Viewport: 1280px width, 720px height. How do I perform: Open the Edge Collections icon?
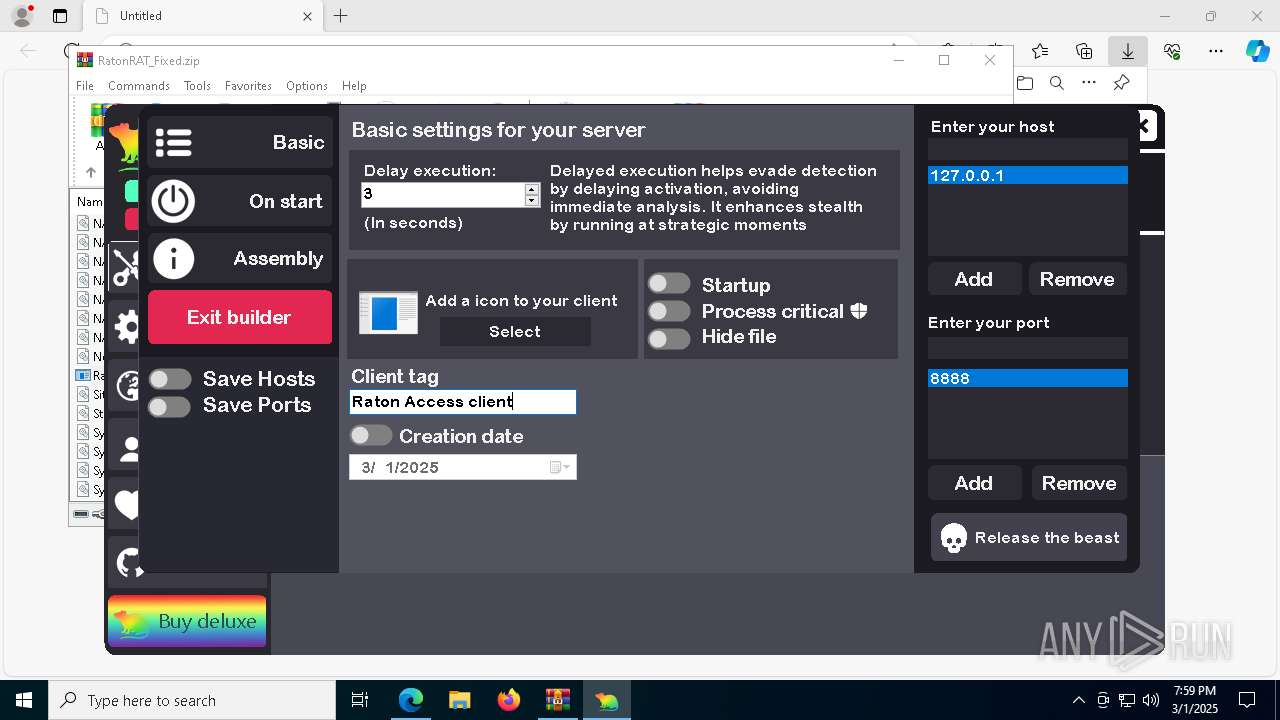[1084, 51]
